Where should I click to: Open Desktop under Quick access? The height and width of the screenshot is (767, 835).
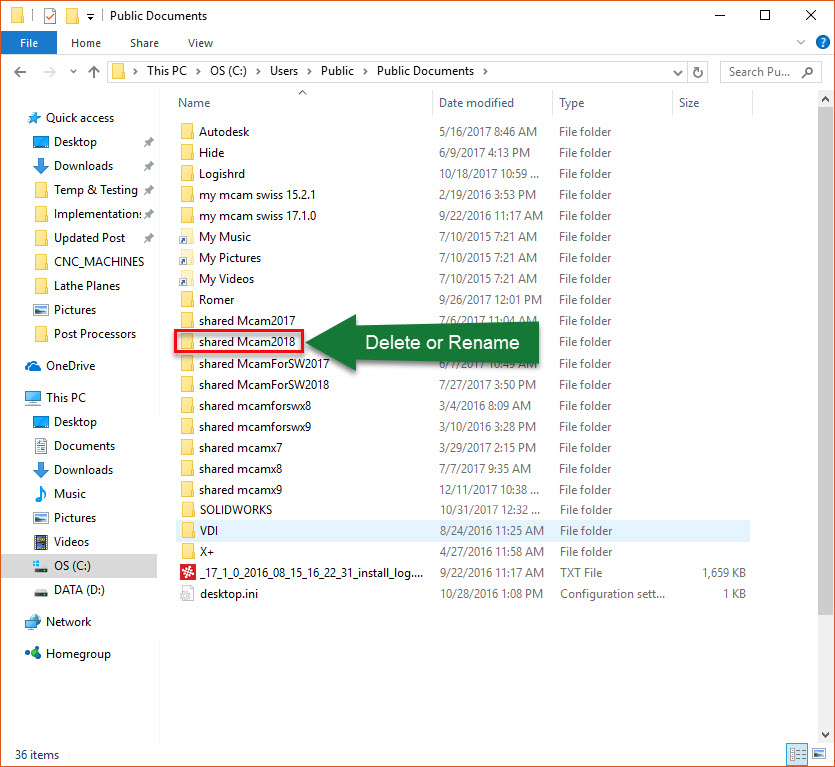75,142
